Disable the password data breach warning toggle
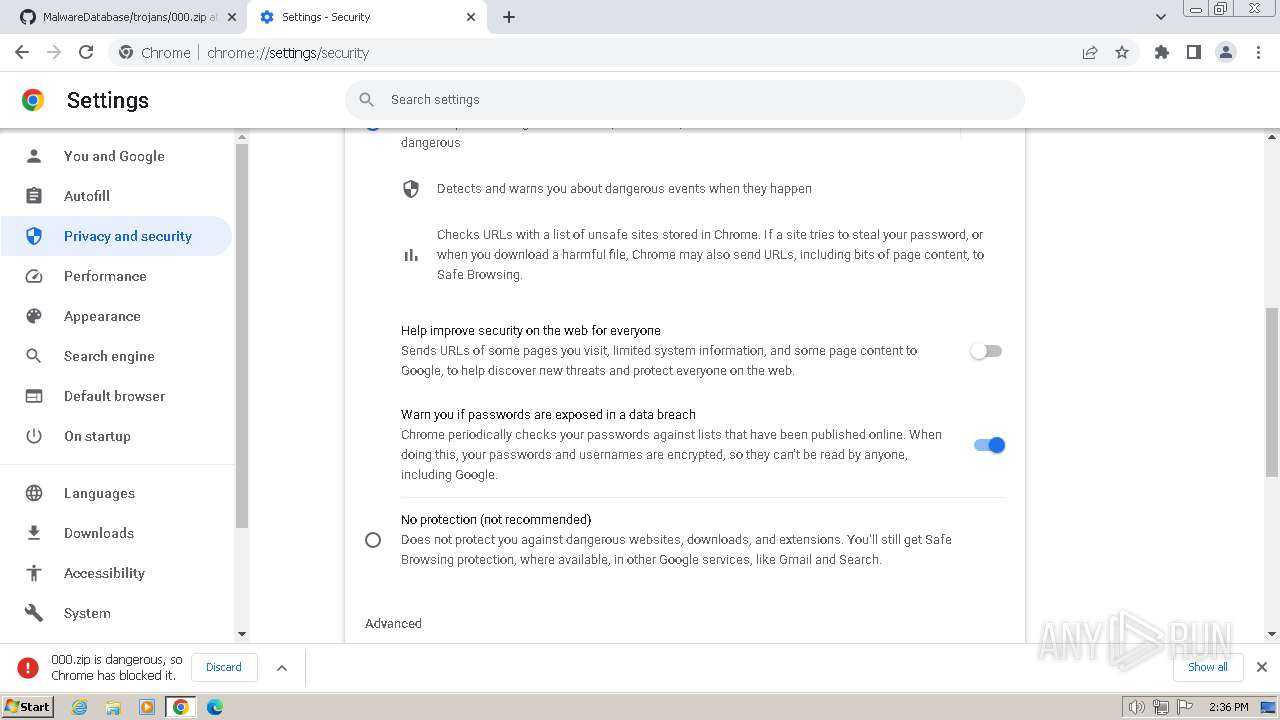Image resolution: width=1280 pixels, height=720 pixels. point(989,445)
